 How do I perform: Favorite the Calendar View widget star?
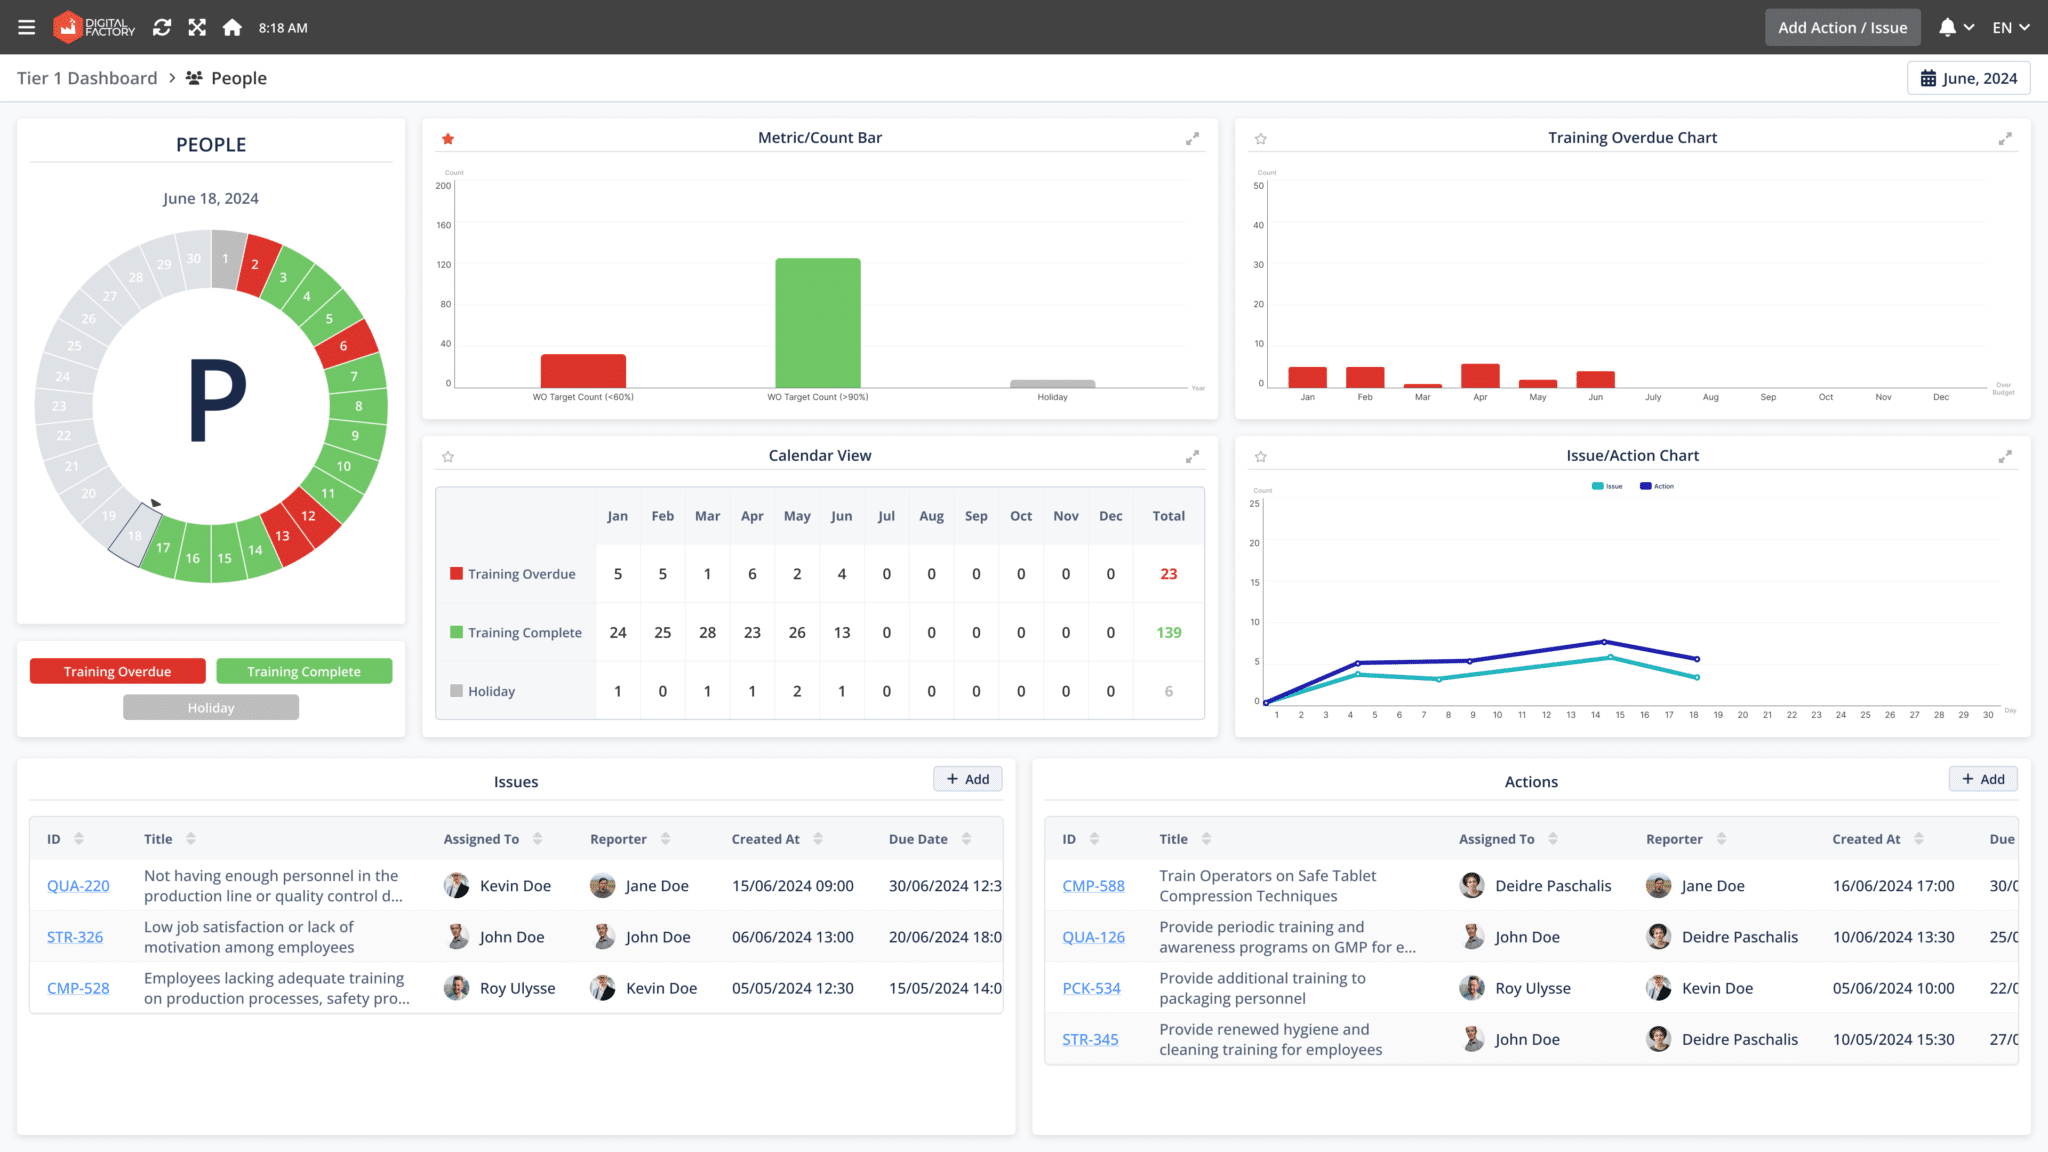pos(447,456)
